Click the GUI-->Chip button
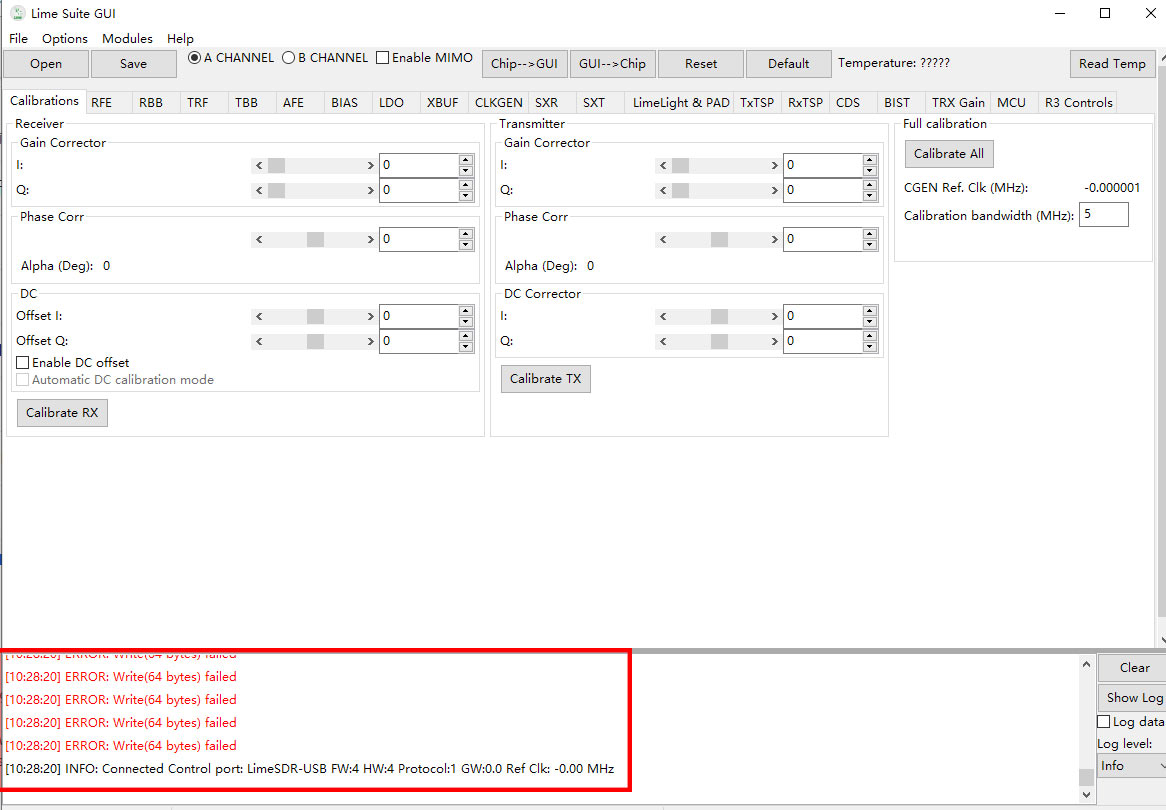 (x=612, y=64)
